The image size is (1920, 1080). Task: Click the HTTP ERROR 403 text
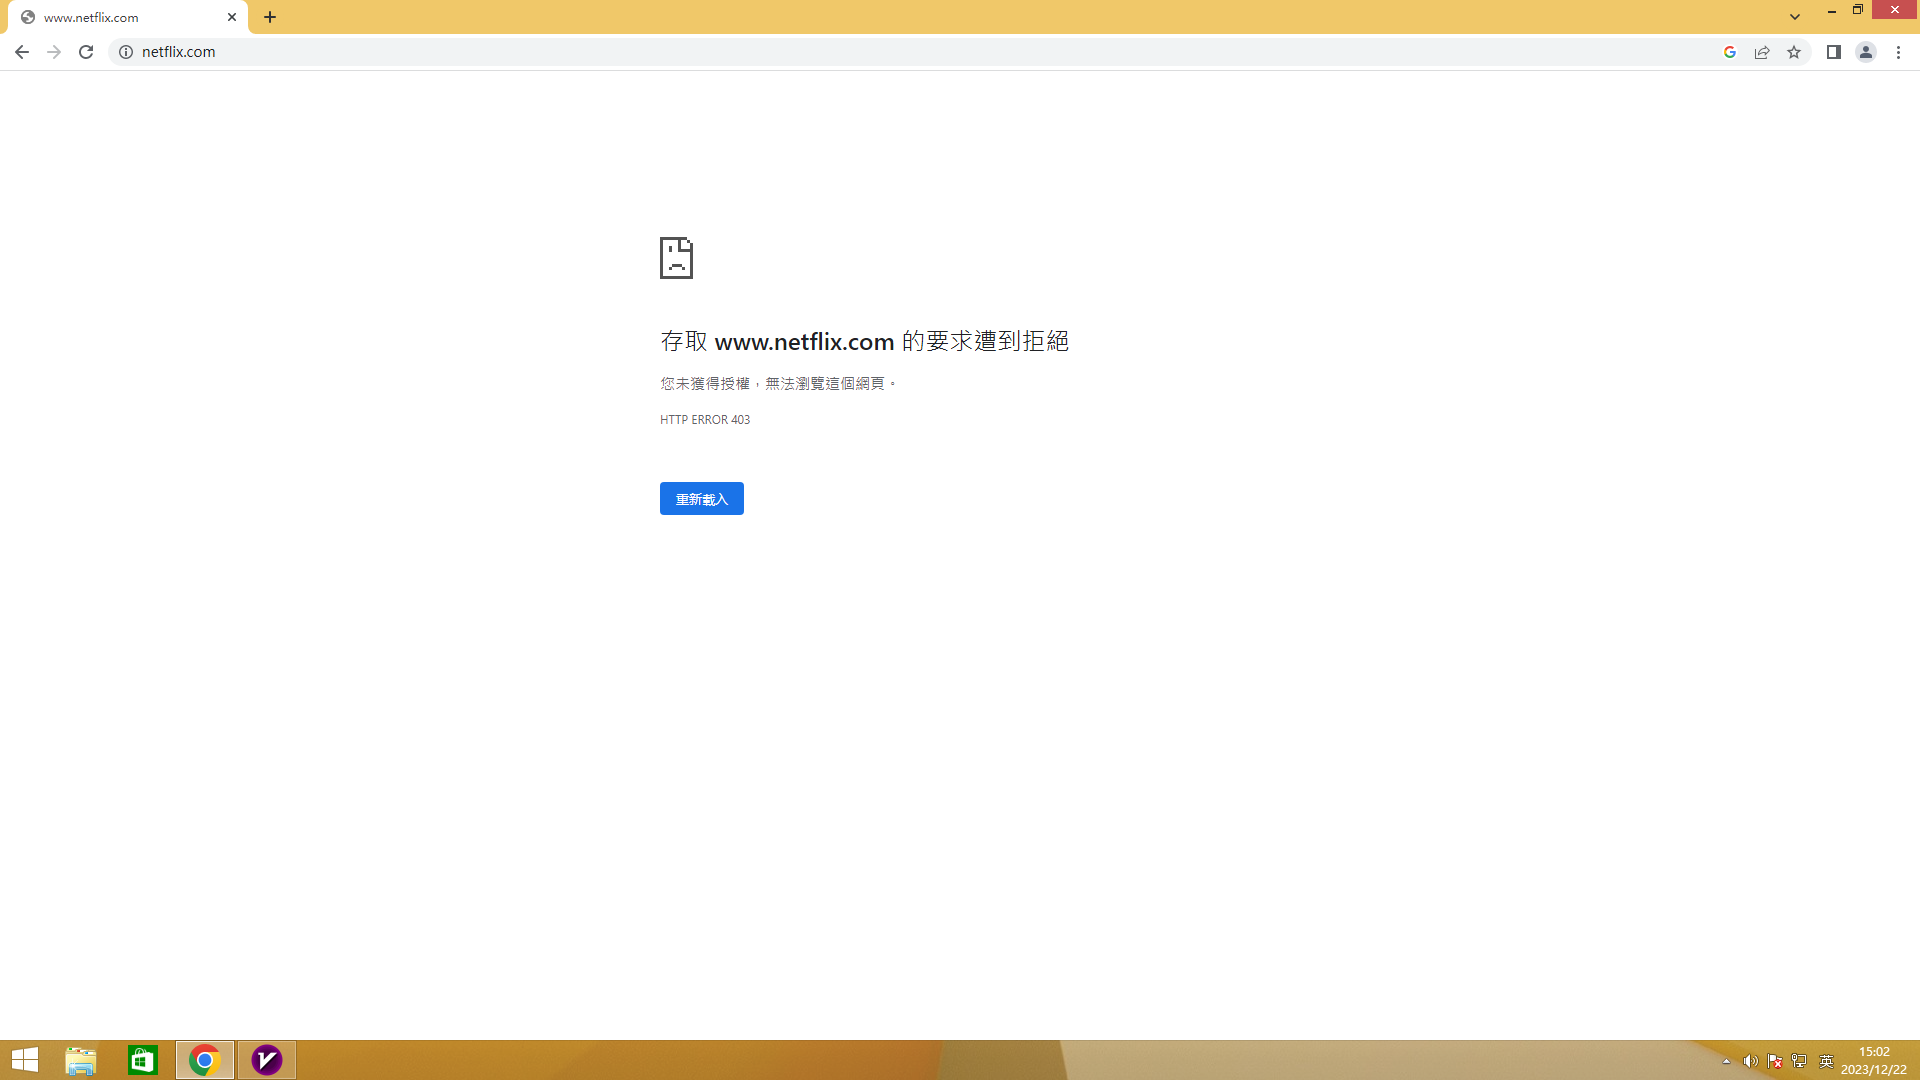[705, 420]
